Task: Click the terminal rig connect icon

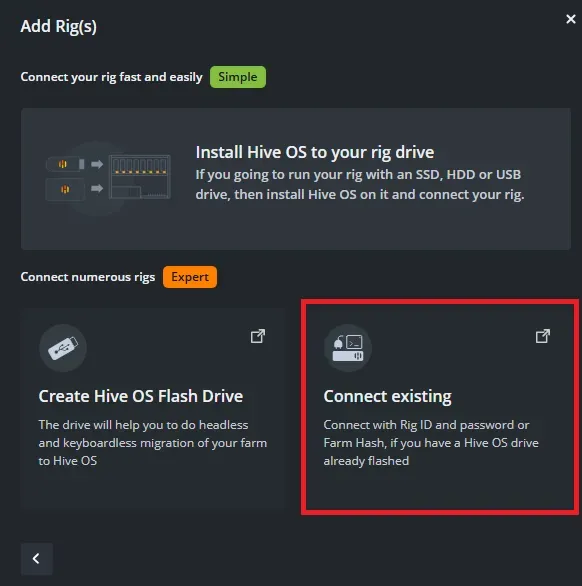Action: pos(348,348)
